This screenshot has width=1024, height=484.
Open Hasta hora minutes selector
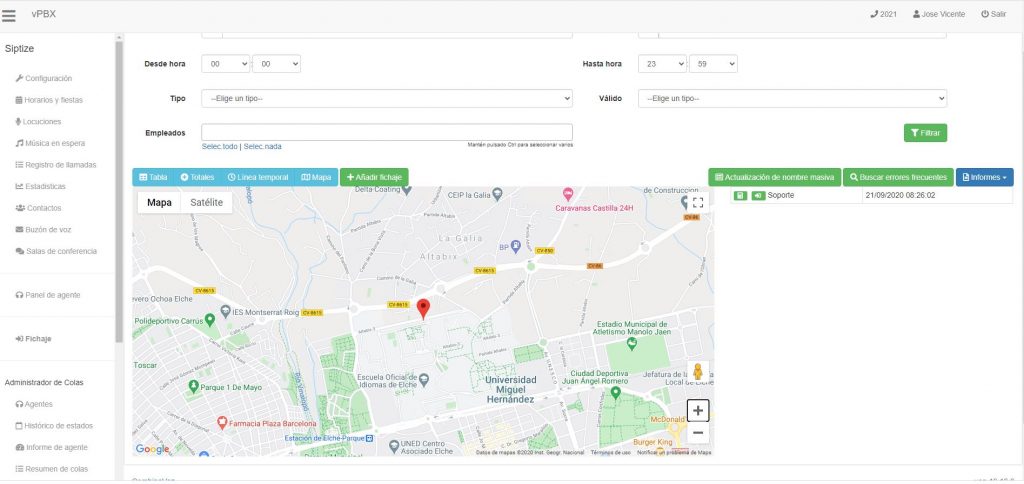(x=713, y=64)
